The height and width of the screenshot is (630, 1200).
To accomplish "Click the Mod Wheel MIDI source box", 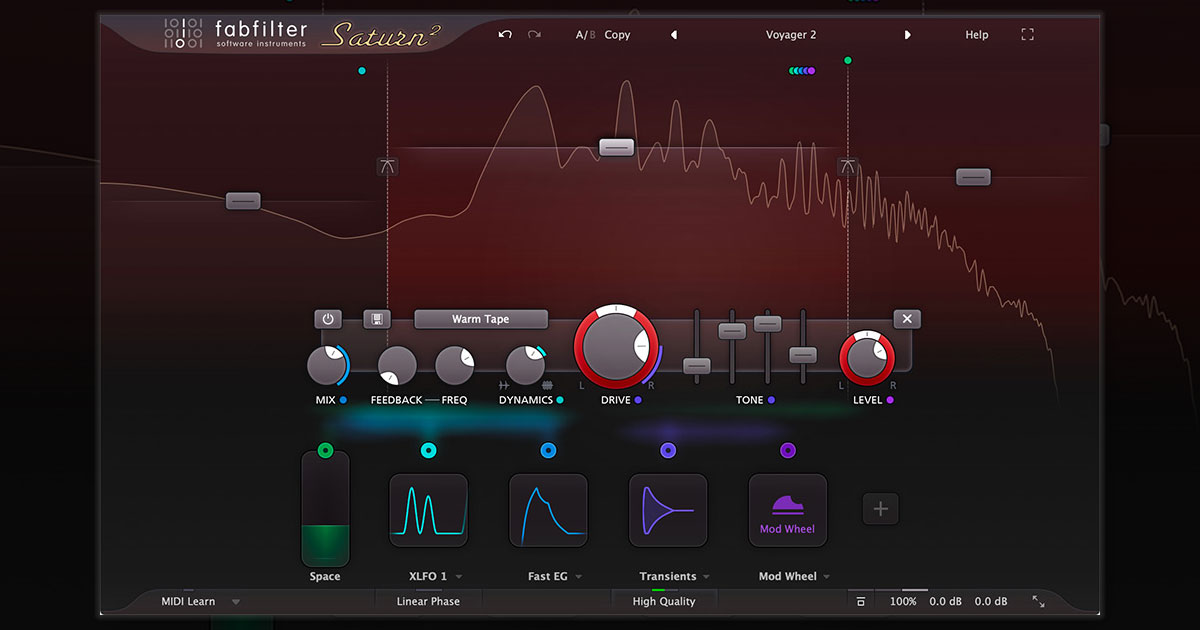I will click(788, 510).
